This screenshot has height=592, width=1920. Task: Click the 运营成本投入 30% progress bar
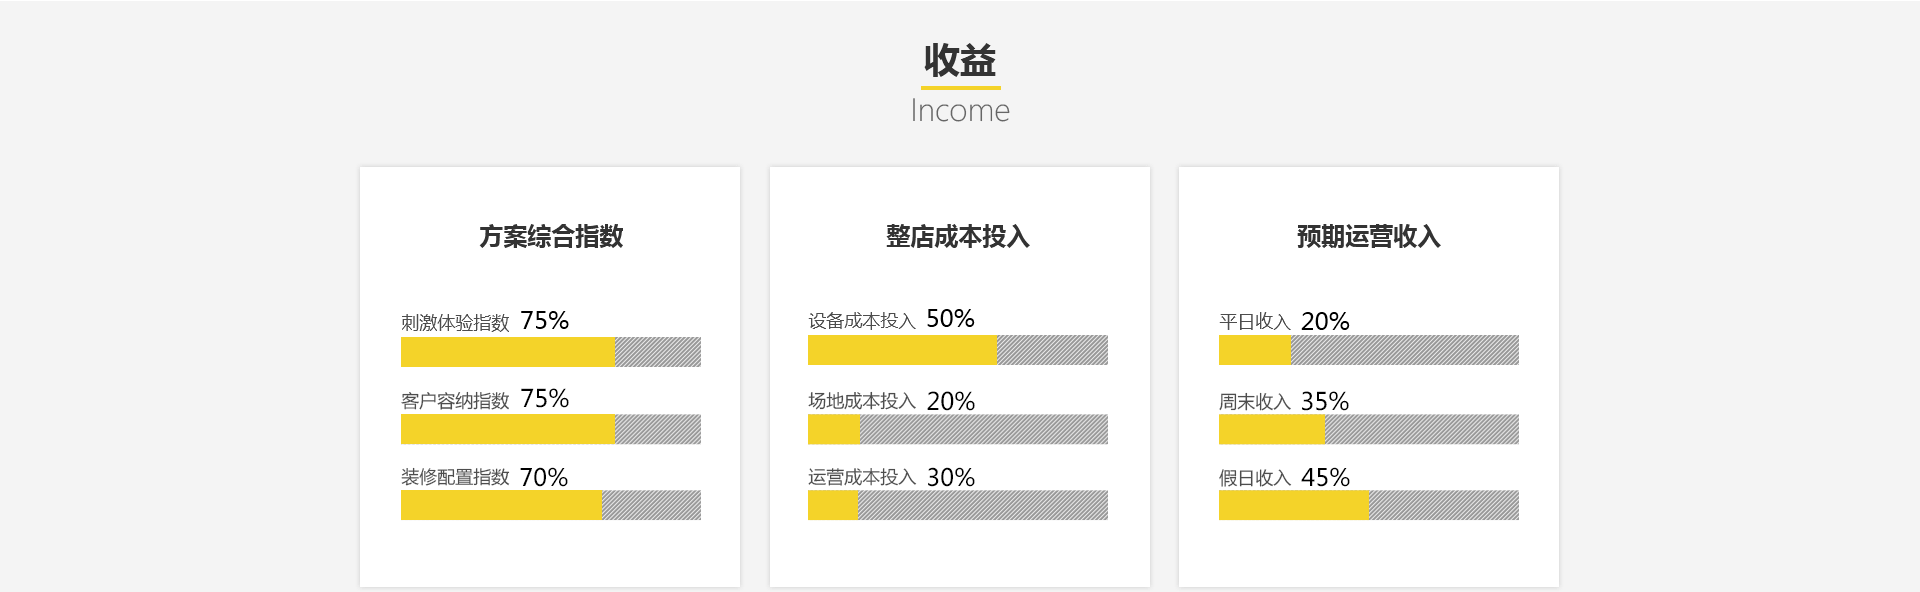(x=958, y=505)
